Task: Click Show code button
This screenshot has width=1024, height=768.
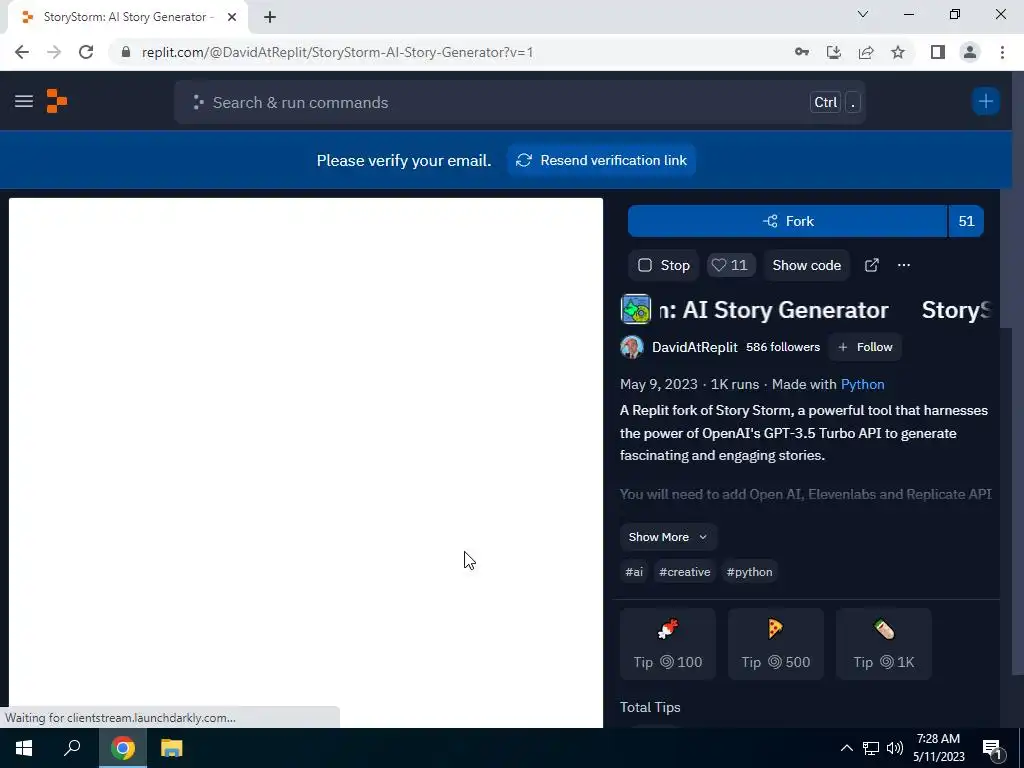Action: click(x=807, y=265)
